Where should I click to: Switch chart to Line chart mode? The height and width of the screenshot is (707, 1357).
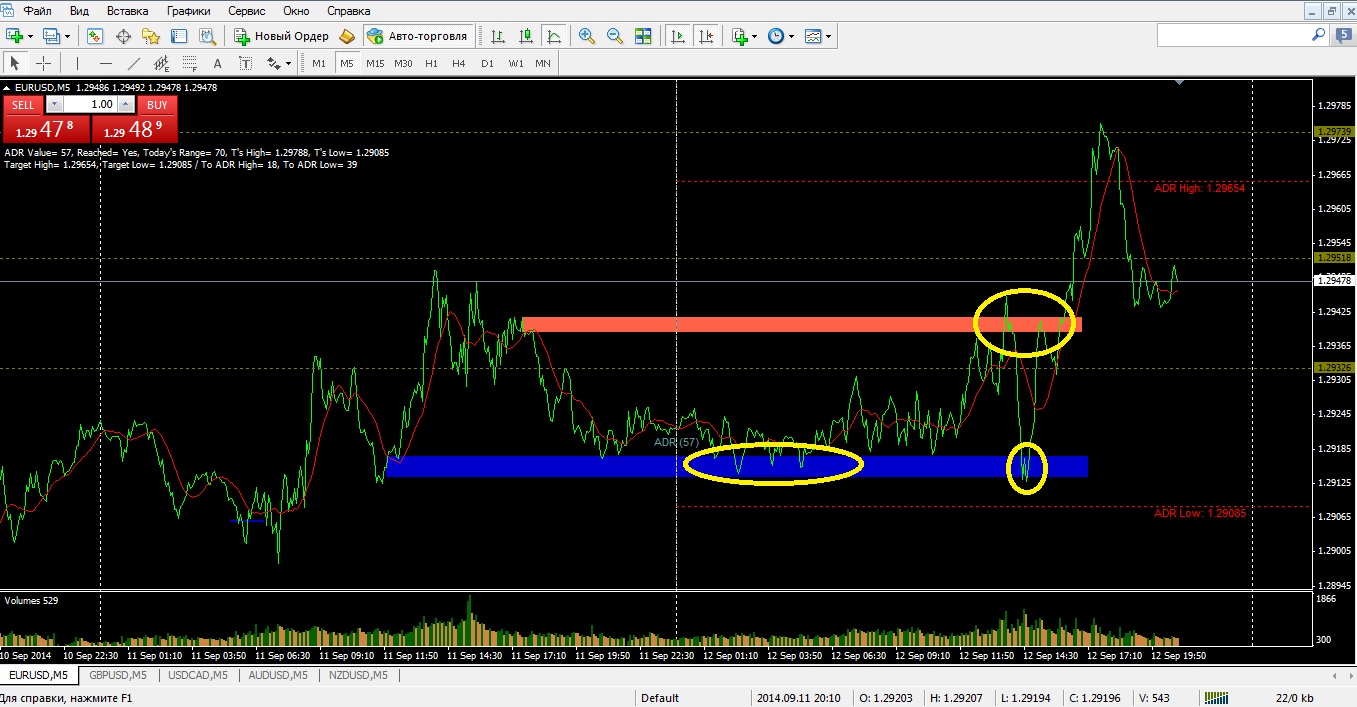[553, 36]
